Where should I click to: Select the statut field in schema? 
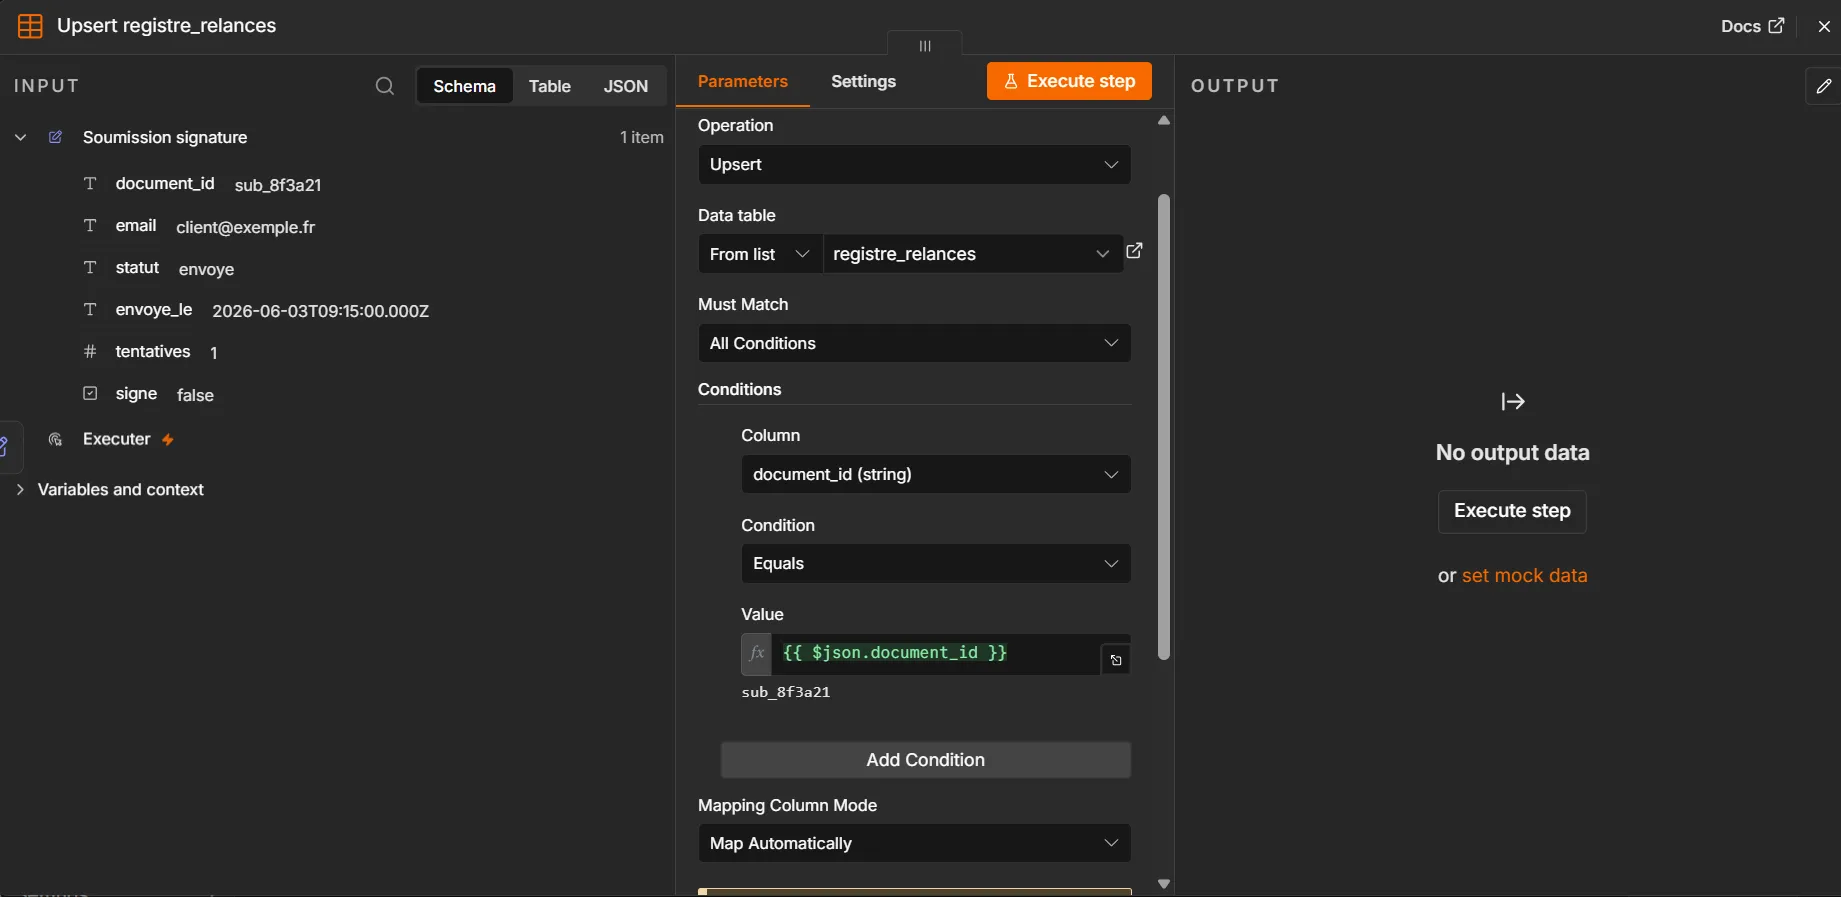pos(138,268)
